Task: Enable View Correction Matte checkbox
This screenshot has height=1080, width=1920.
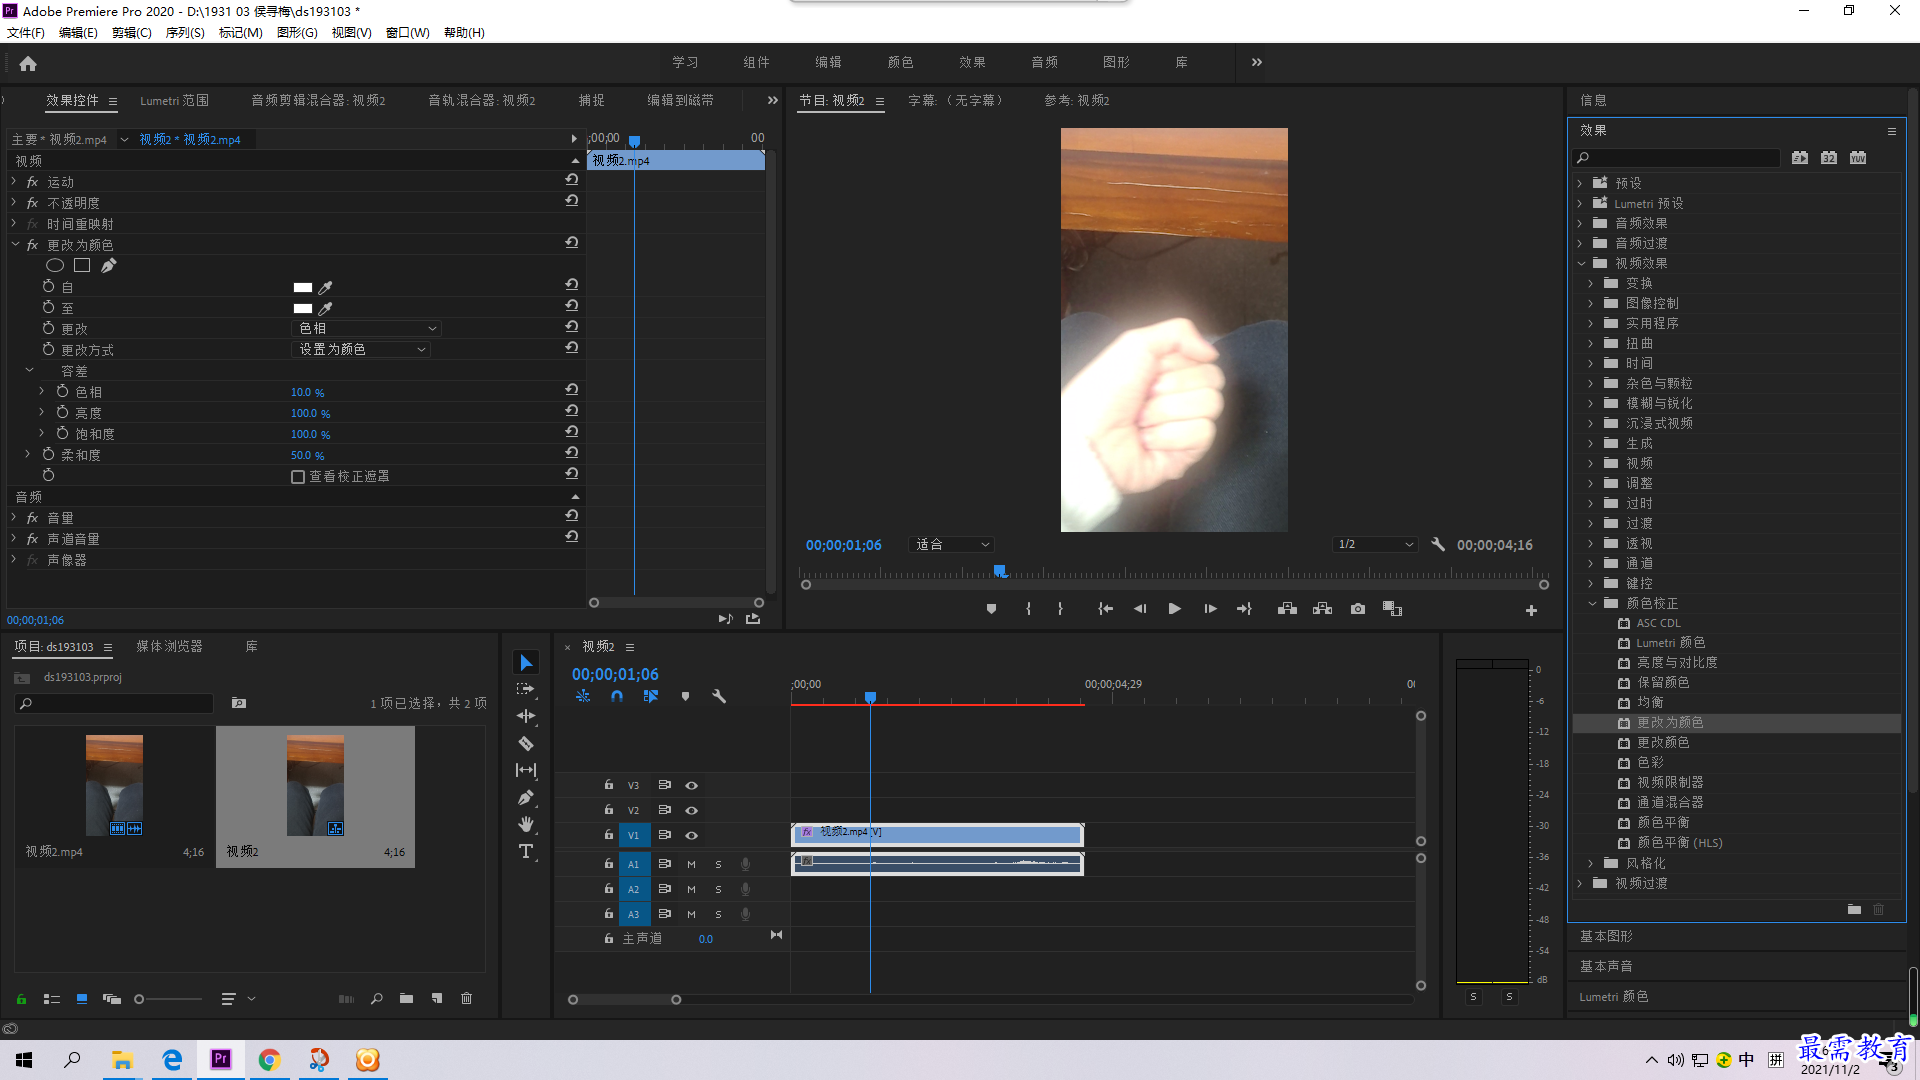Action: point(298,477)
